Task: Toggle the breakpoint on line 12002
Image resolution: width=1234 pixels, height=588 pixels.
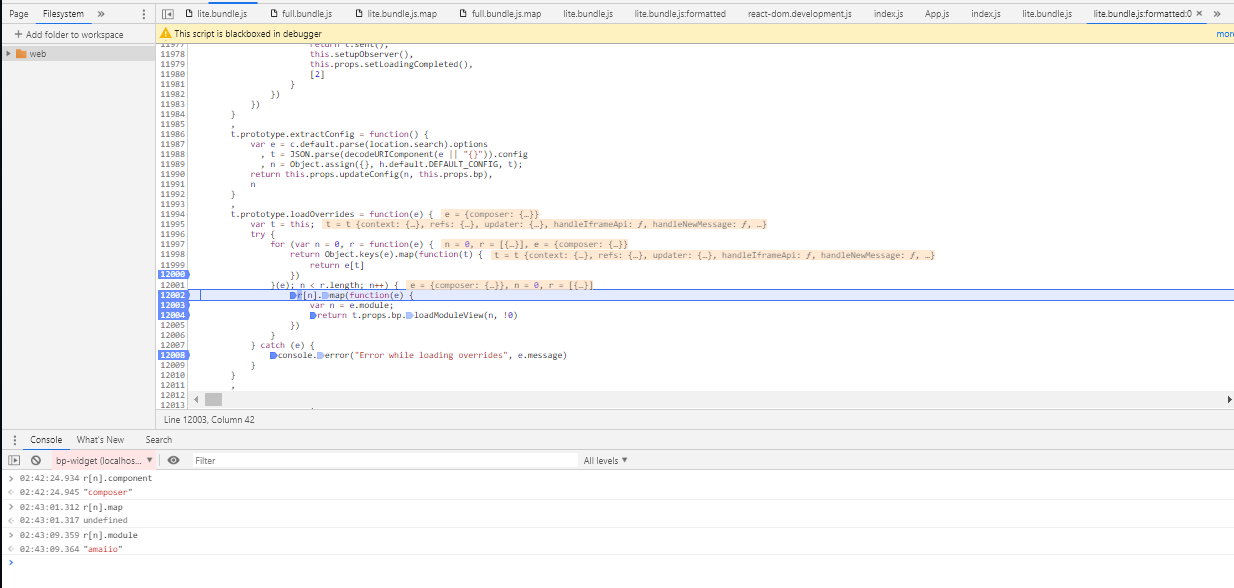Action: point(172,294)
